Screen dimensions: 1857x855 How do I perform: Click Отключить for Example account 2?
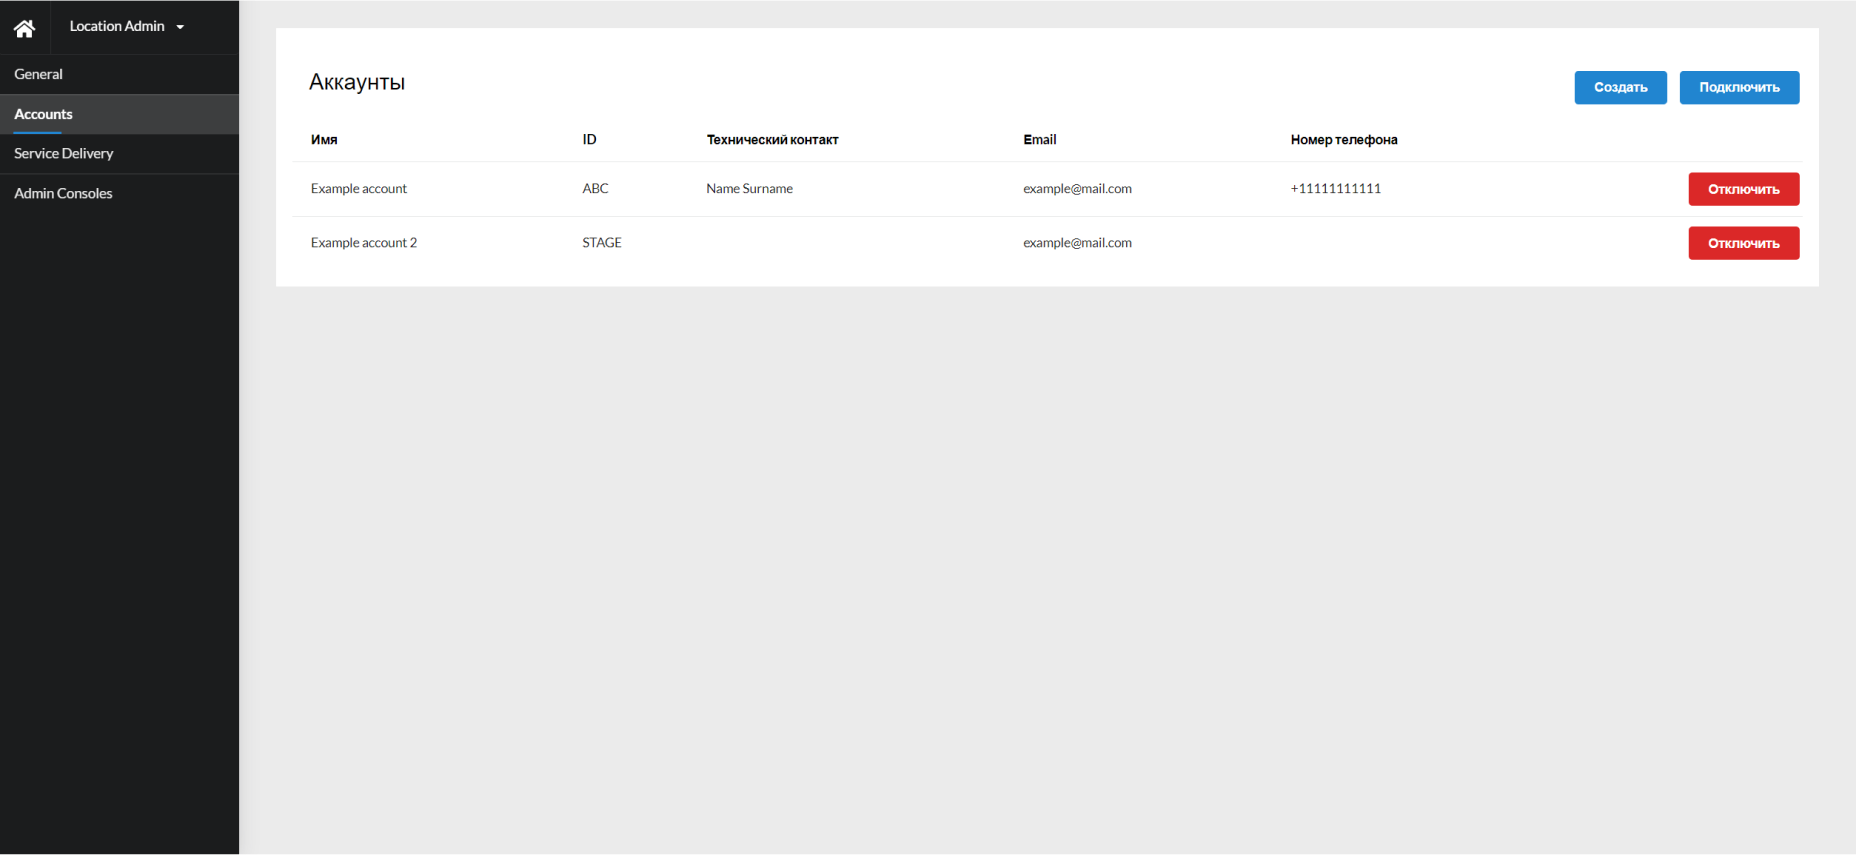[x=1743, y=243]
